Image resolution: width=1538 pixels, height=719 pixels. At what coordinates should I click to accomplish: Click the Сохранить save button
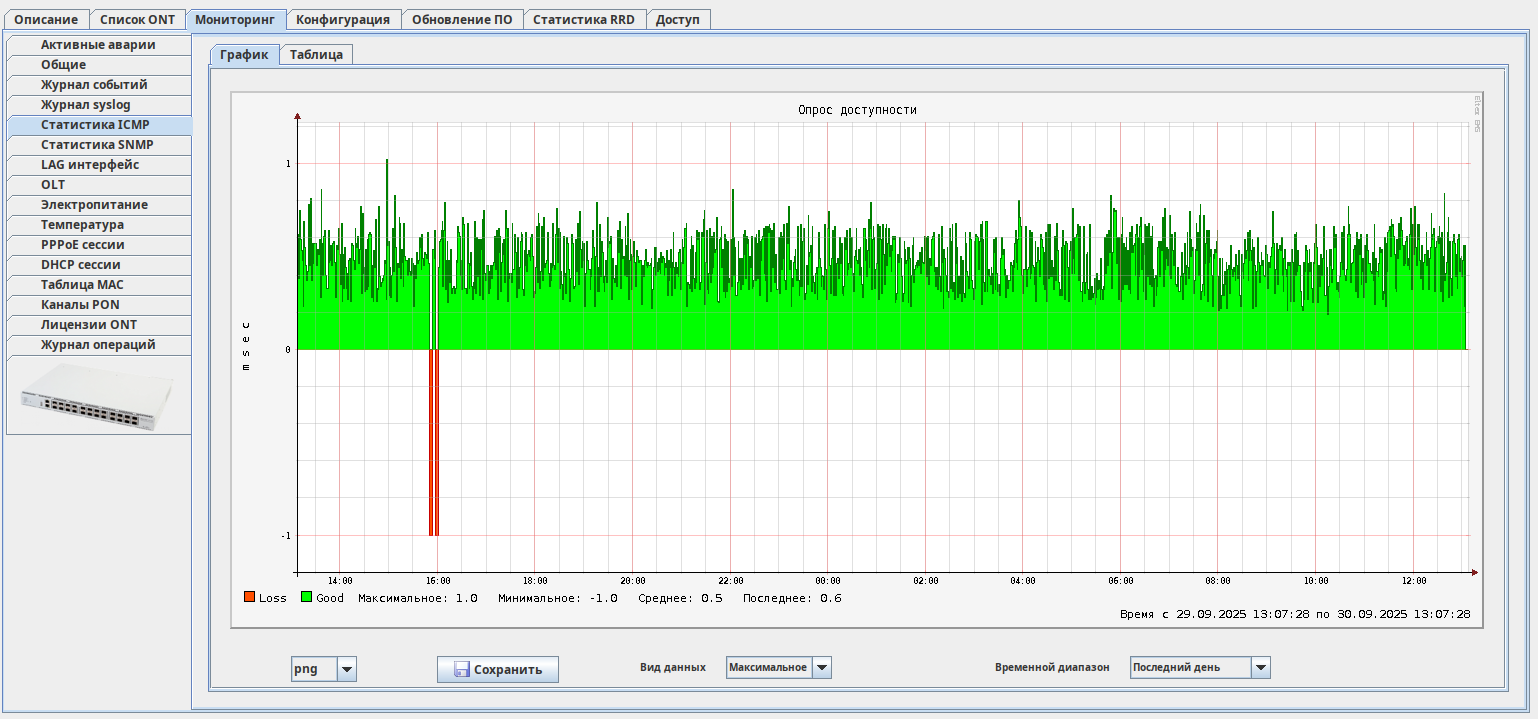pyautogui.click(x=497, y=669)
